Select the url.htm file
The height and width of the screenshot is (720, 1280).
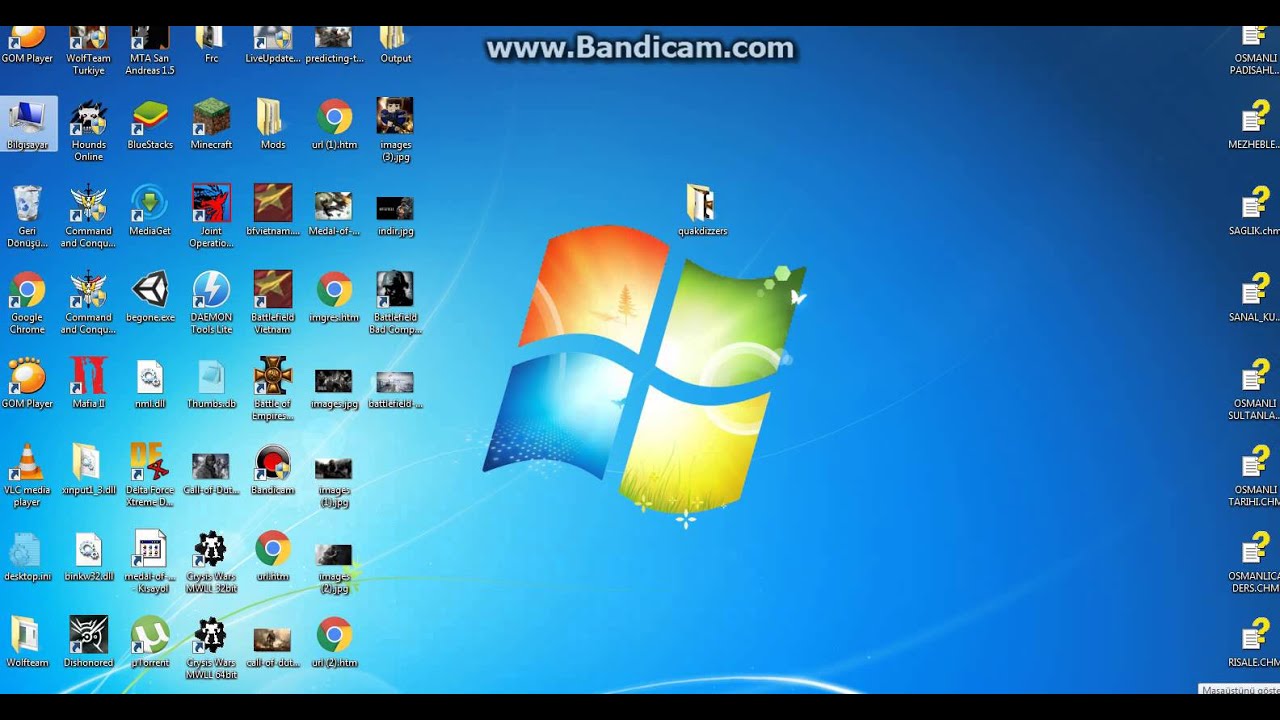[x=273, y=556]
